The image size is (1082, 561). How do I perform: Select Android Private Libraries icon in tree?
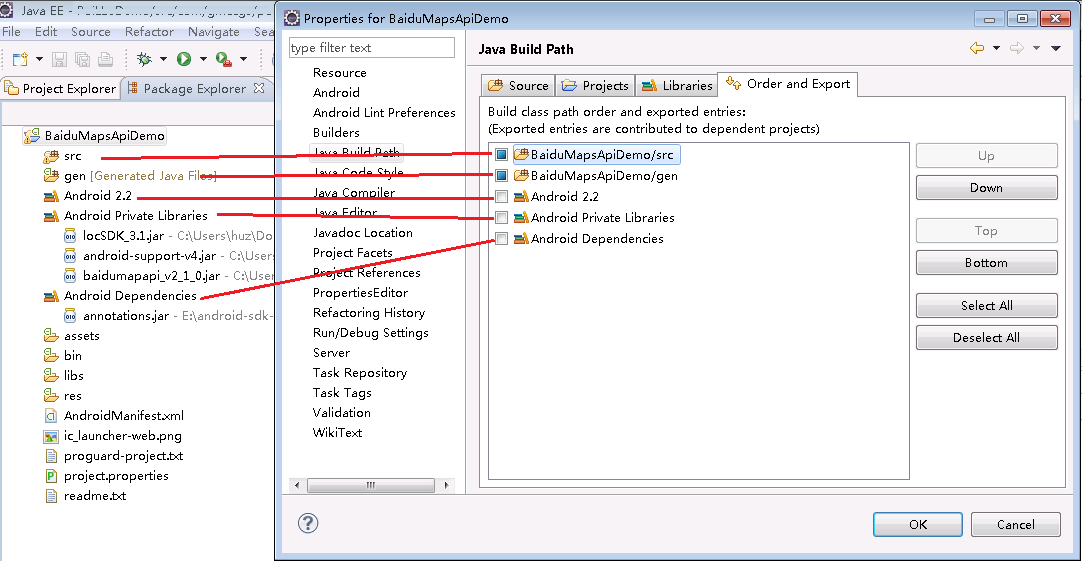click(x=51, y=216)
